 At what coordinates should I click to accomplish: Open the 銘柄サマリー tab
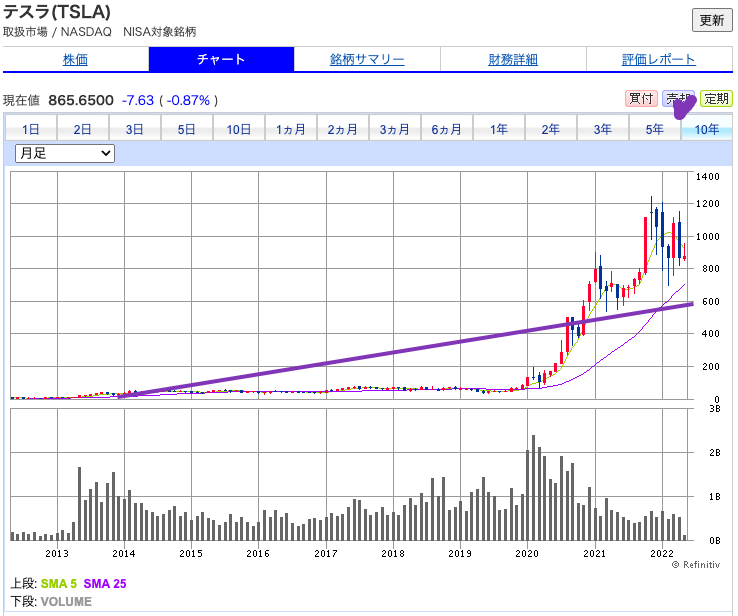367,60
